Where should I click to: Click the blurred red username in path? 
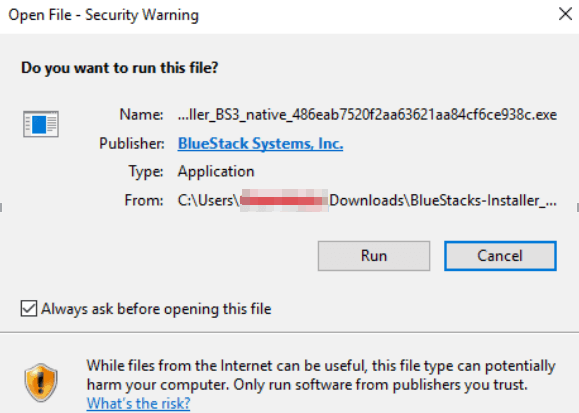point(284,201)
